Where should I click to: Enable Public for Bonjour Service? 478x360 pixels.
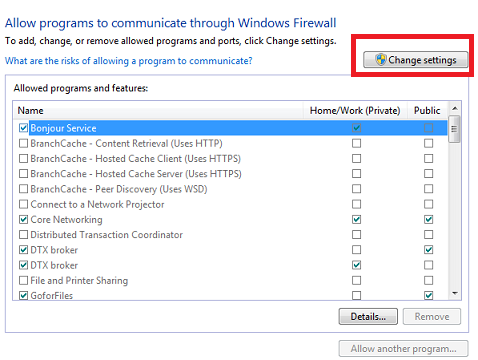click(x=428, y=128)
